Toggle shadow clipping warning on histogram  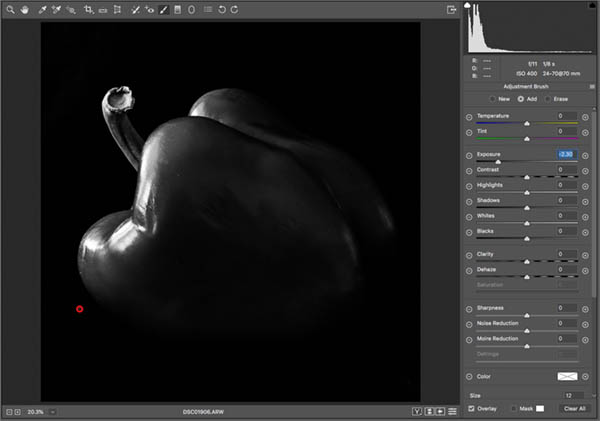pyautogui.click(x=469, y=7)
